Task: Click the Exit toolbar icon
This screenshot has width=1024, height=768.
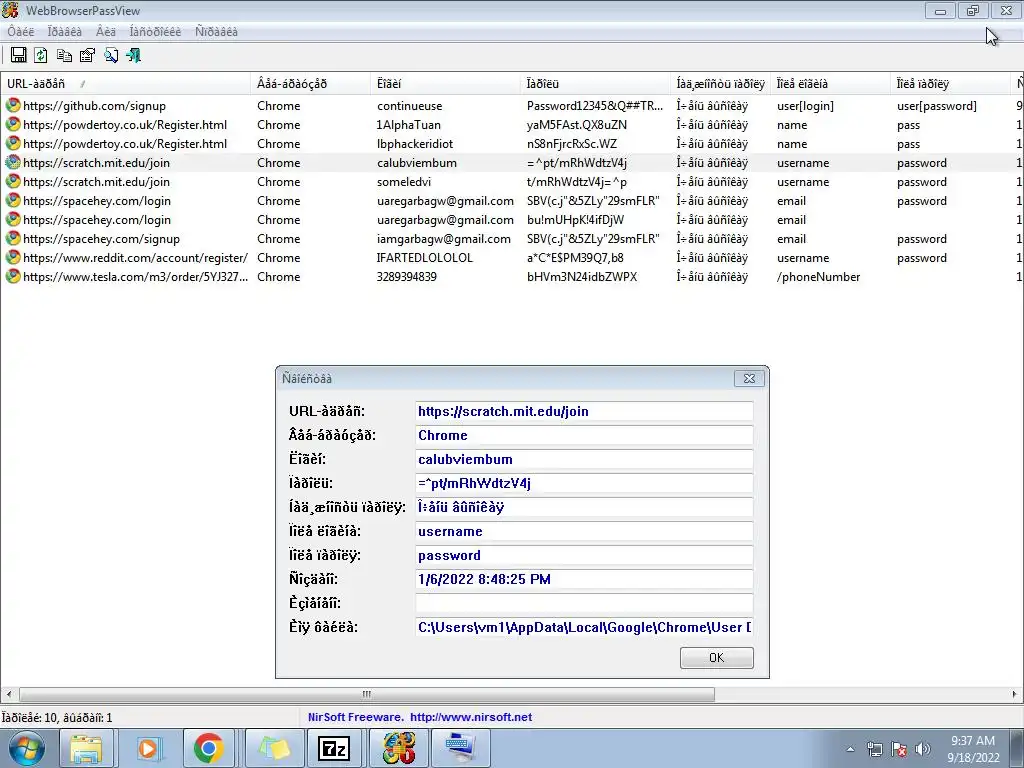Action: (134, 56)
